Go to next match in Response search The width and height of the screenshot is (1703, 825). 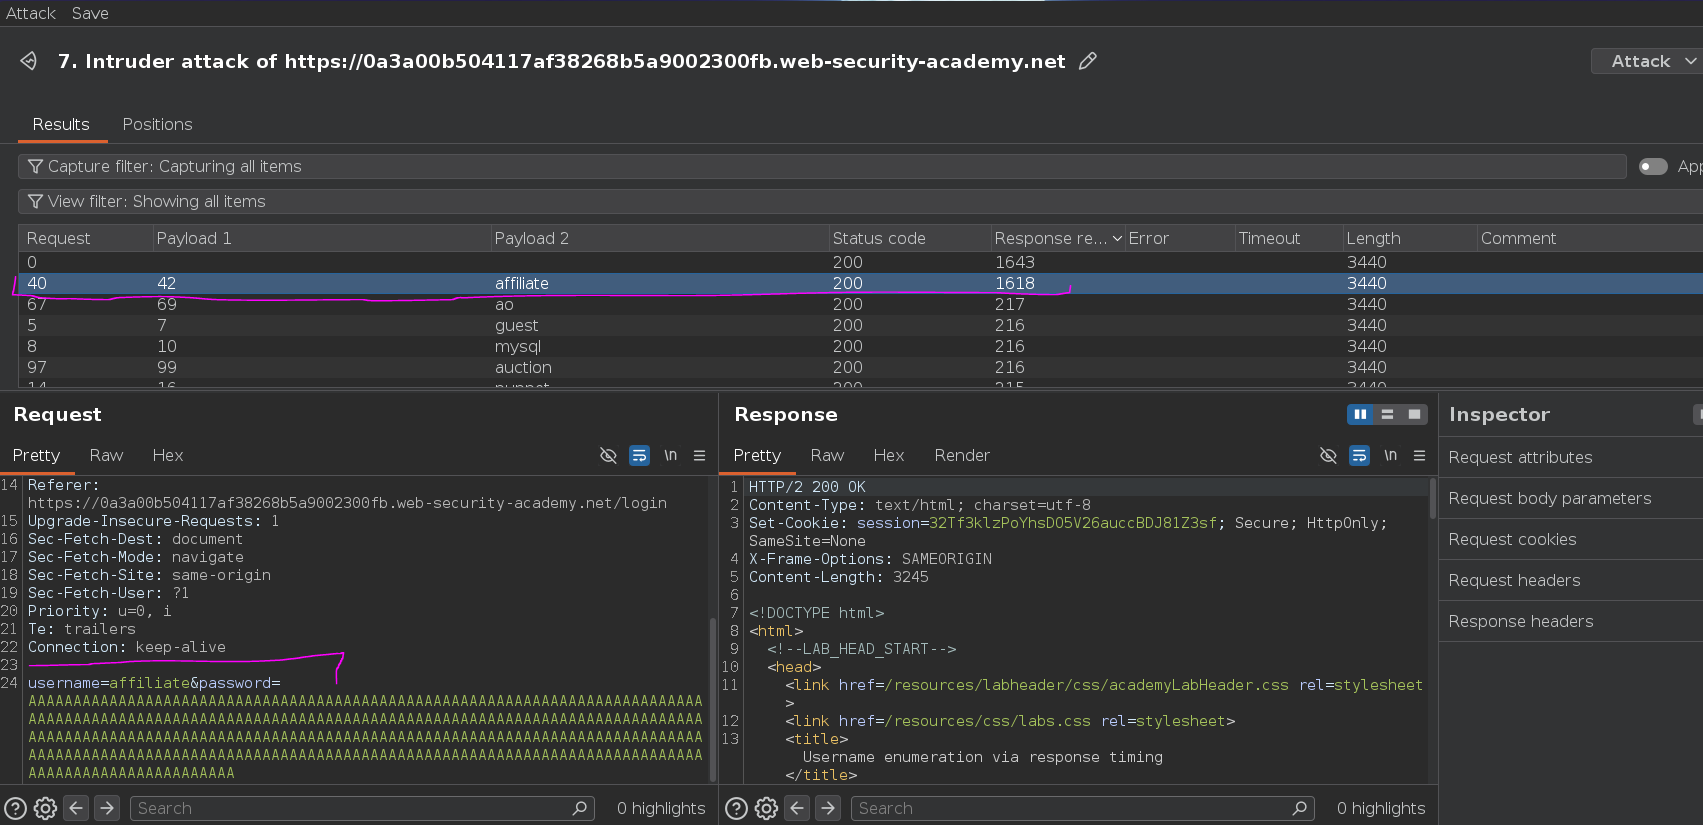828,808
